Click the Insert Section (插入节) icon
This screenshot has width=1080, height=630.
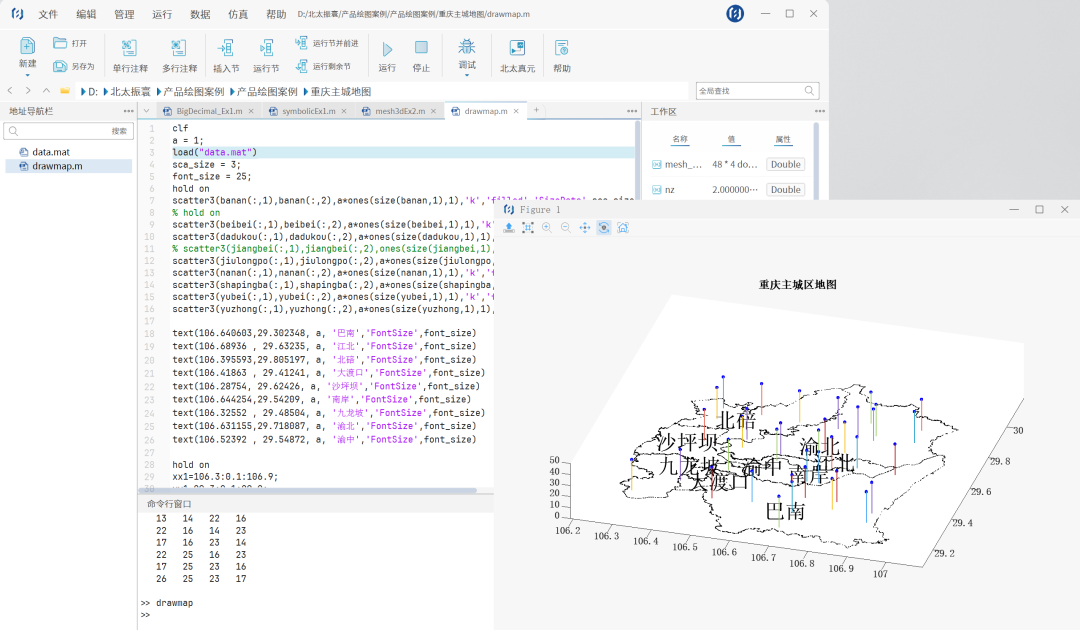226,48
